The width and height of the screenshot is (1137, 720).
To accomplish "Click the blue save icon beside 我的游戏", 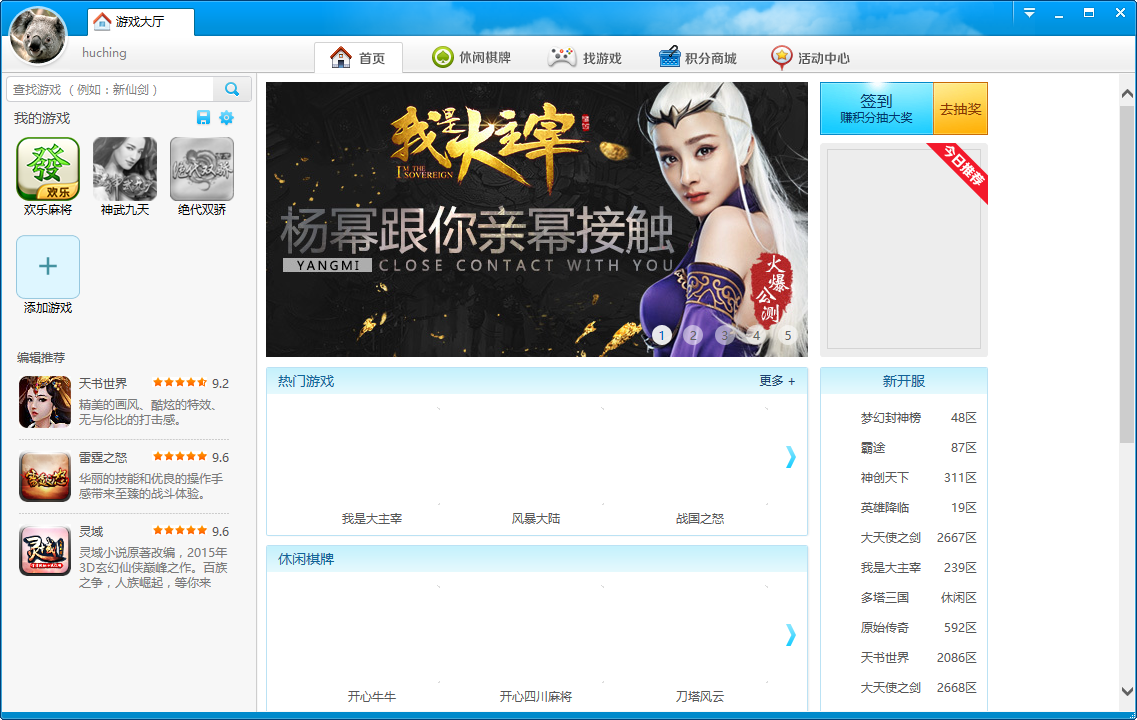I will 203,117.
